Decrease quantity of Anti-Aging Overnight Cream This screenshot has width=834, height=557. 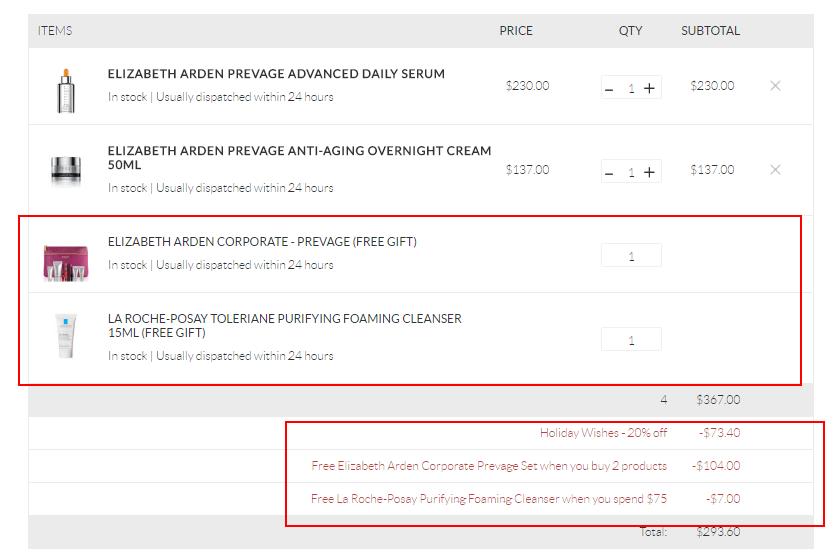610,173
